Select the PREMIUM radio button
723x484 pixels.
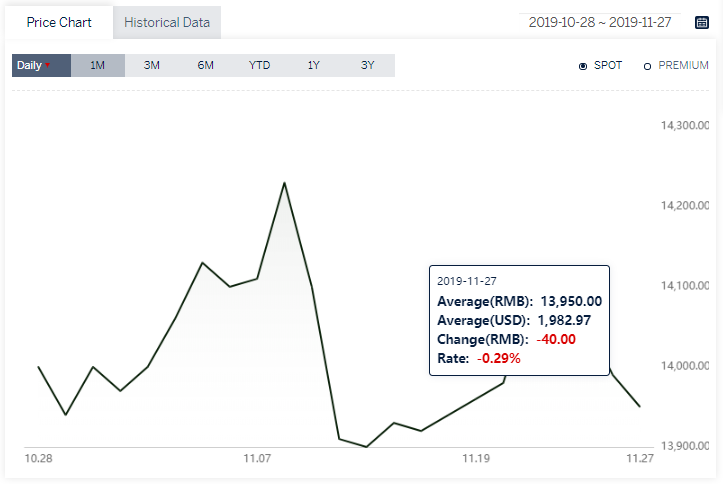pyautogui.click(x=647, y=66)
